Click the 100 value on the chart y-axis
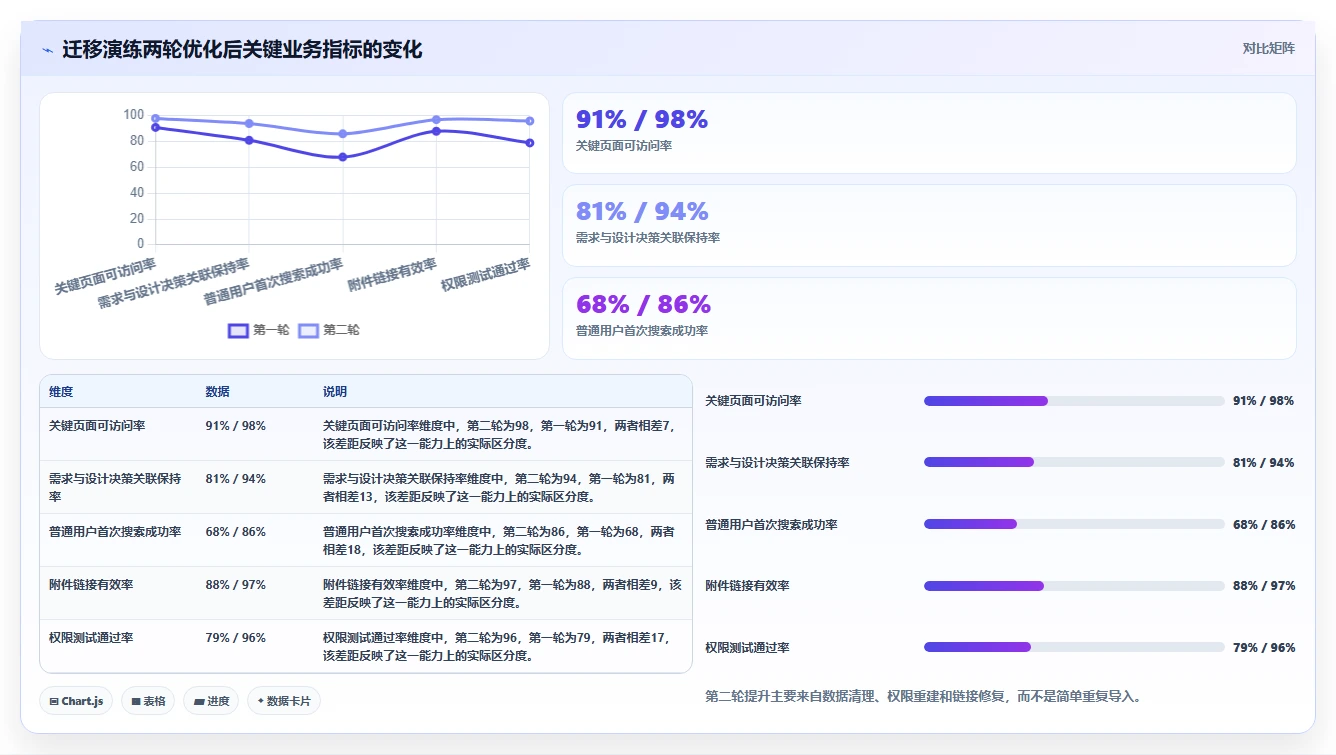This screenshot has height=755, width=1336. (x=134, y=114)
